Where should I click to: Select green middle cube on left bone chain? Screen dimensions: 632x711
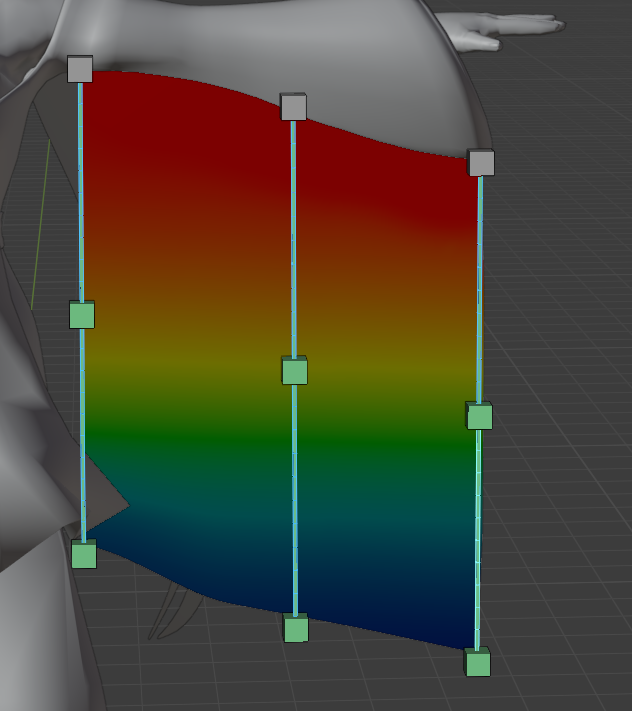tap(82, 314)
